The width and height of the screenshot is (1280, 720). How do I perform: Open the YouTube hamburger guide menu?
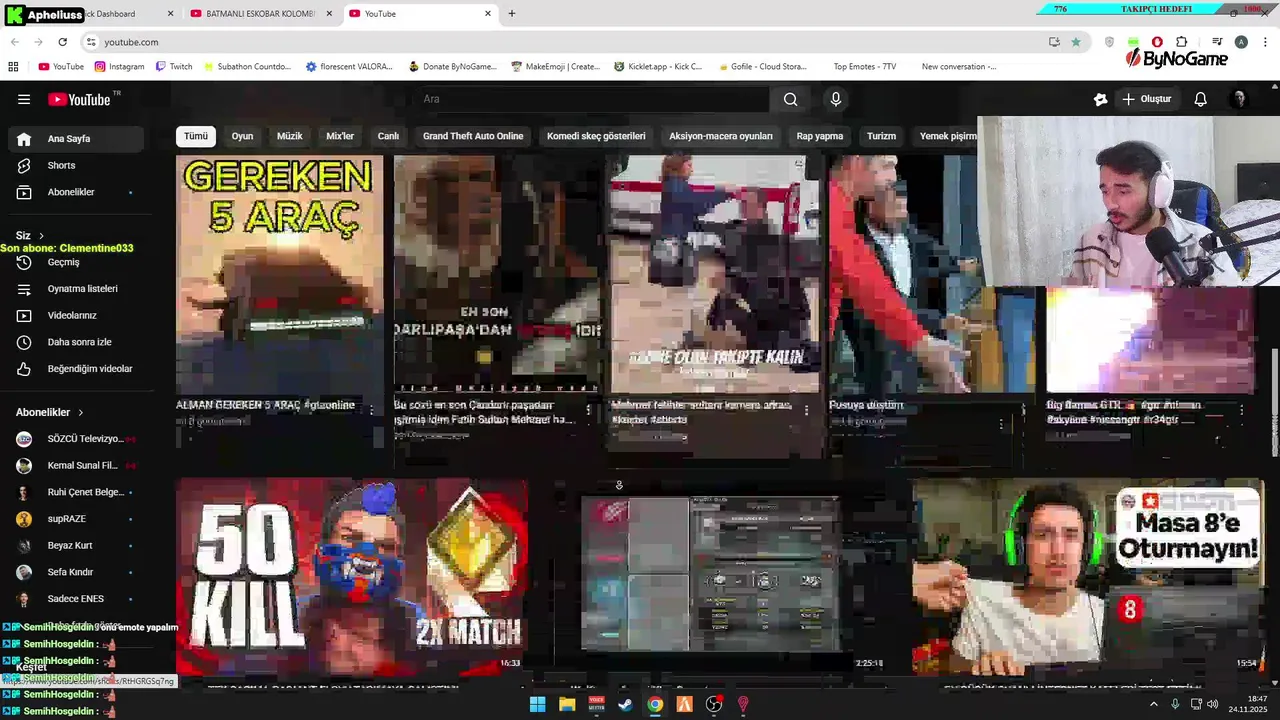click(x=24, y=99)
